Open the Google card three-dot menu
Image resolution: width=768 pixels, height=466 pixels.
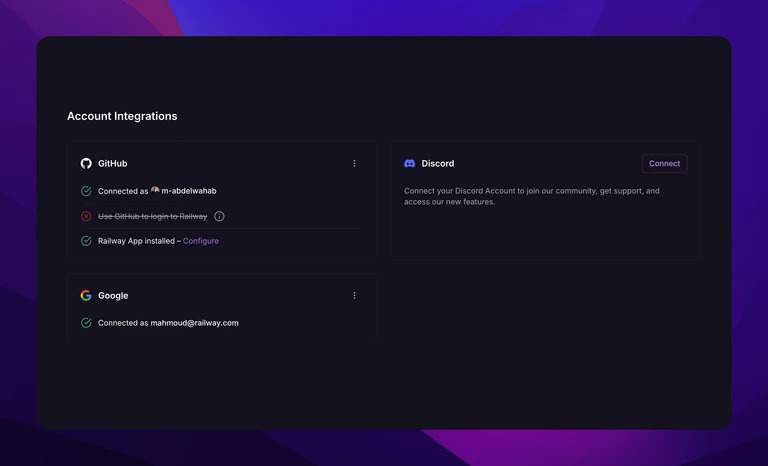355,295
